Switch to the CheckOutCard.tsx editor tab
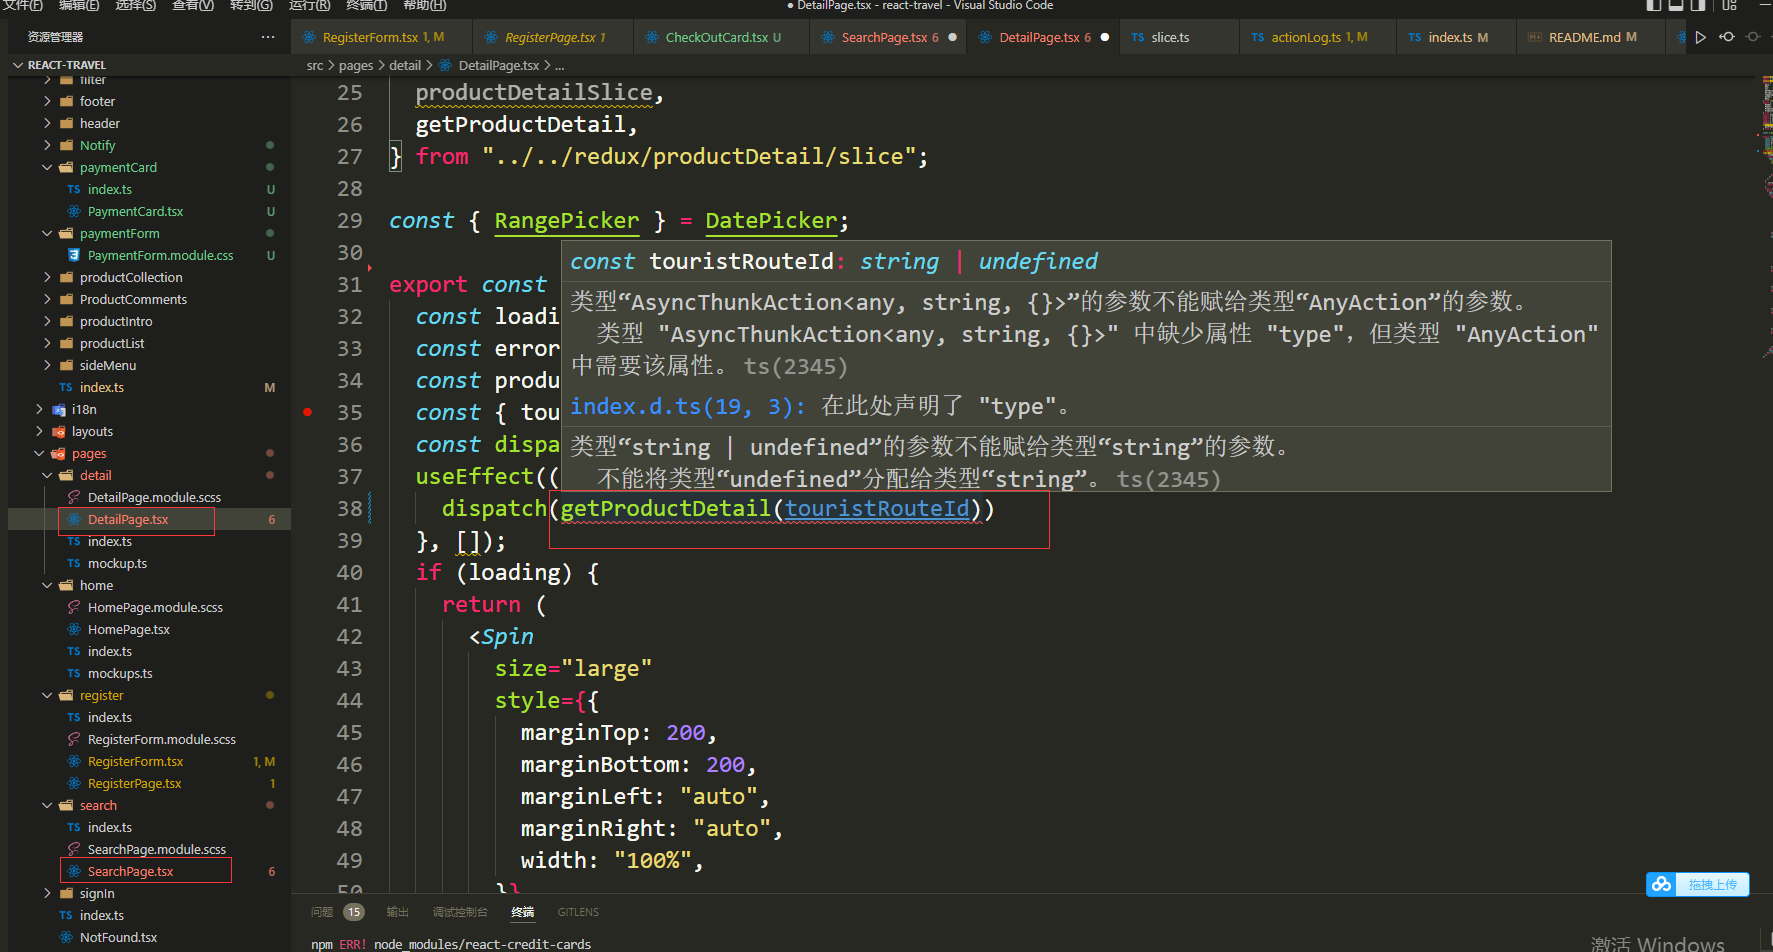 click(722, 37)
